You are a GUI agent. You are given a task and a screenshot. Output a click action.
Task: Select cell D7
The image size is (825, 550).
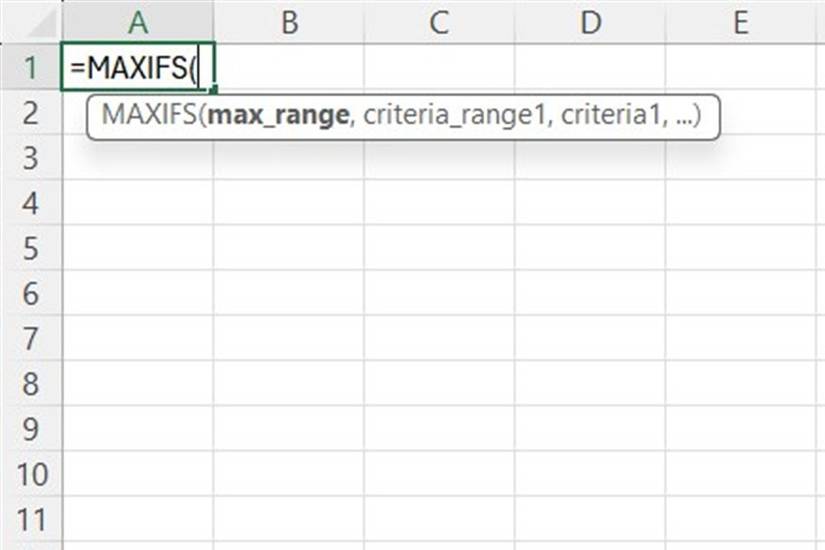tap(590, 338)
